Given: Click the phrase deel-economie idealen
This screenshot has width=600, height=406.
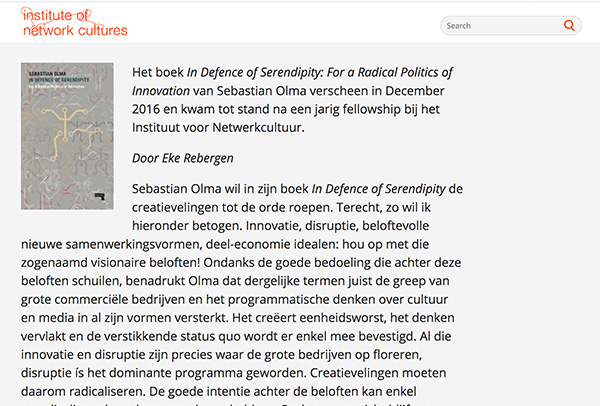Looking at the screenshot, I should [x=271, y=245].
